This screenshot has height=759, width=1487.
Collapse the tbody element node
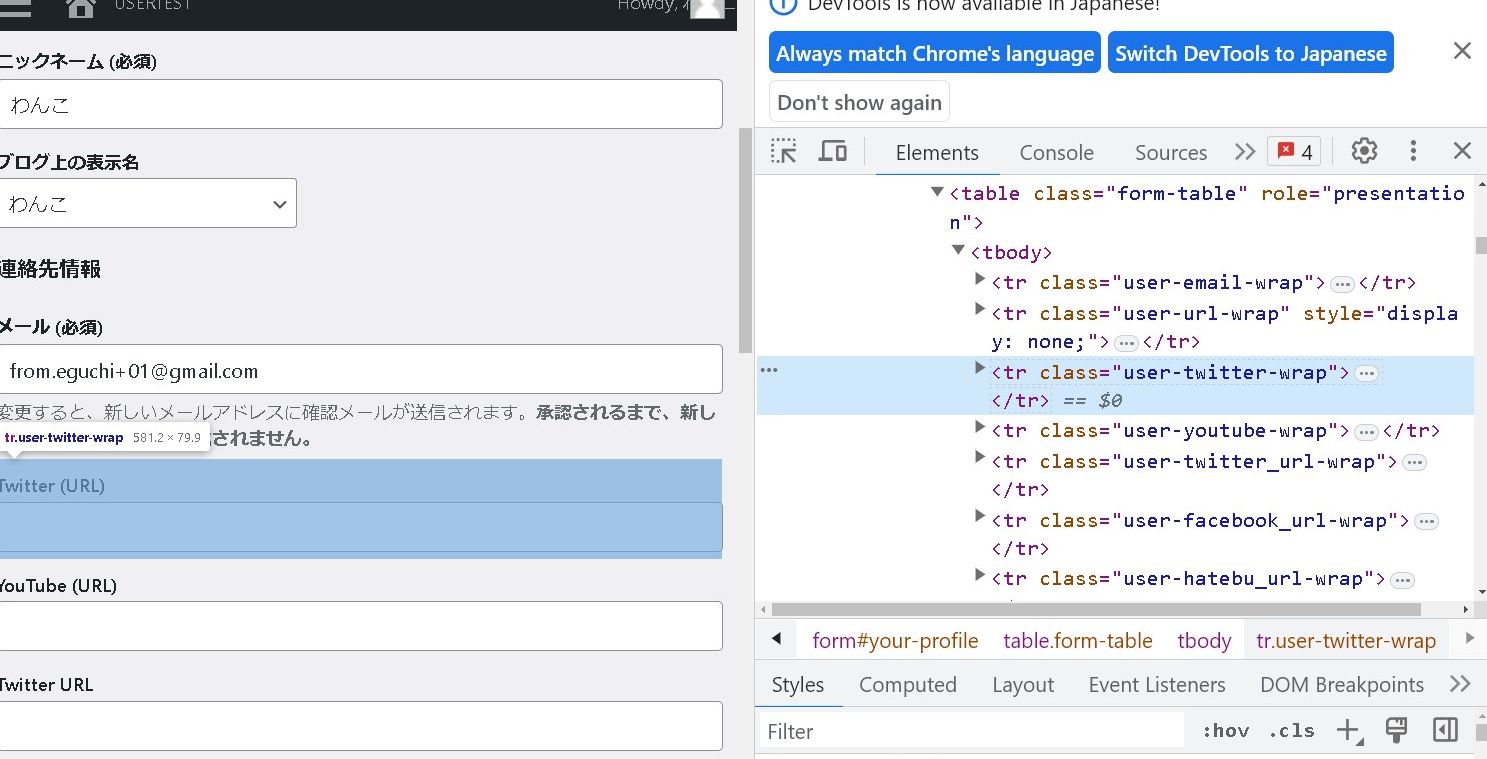957,251
